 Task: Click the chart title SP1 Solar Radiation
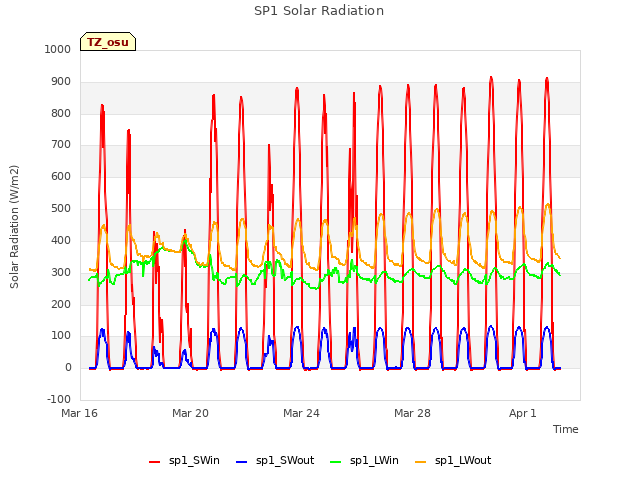click(x=319, y=11)
